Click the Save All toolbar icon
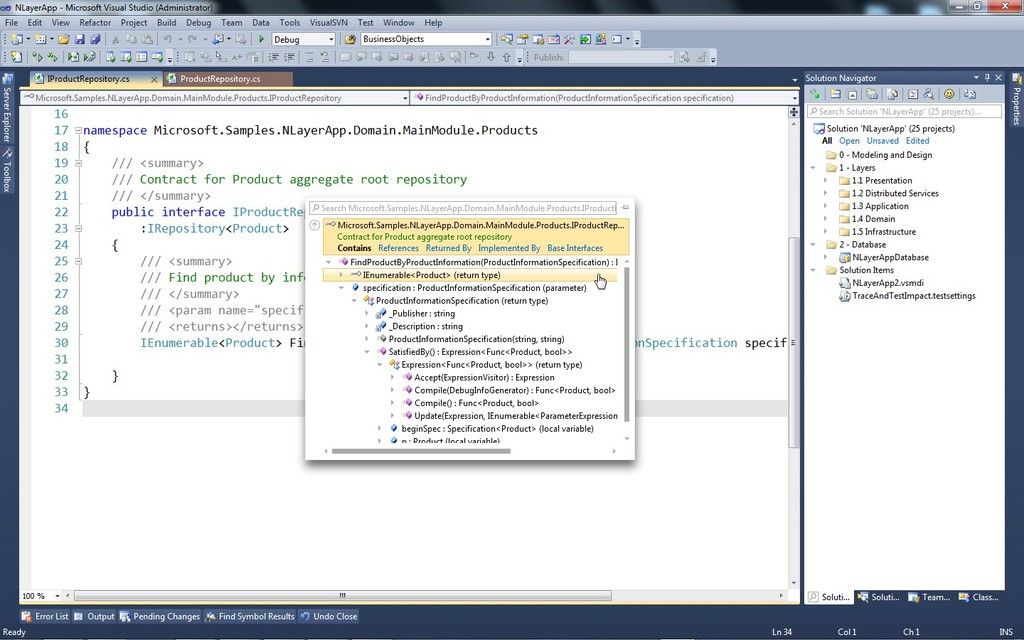Screen dimensions: 1024x640 pyautogui.click(x=95, y=40)
